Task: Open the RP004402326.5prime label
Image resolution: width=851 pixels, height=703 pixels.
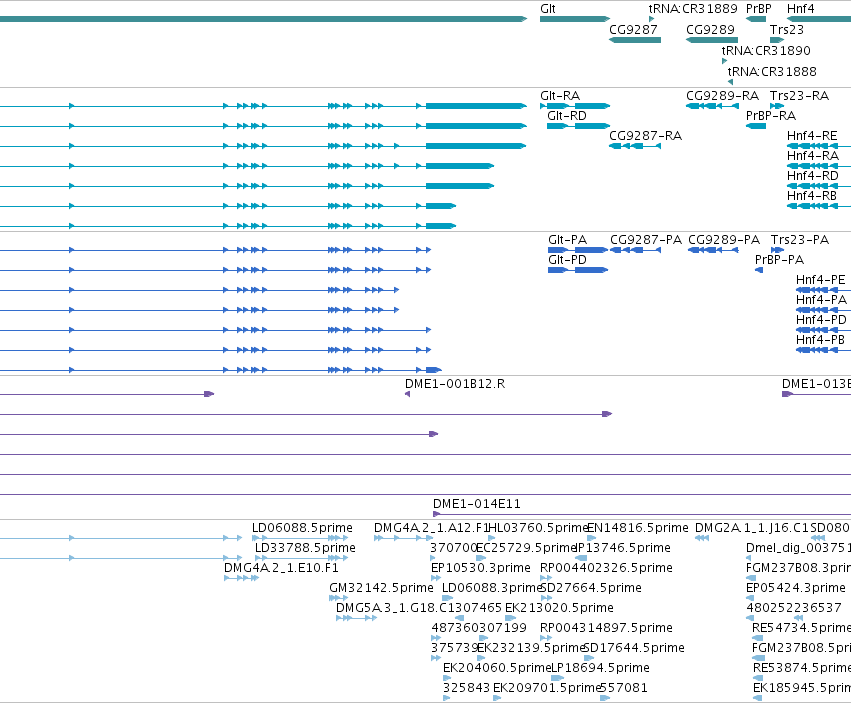Action: 606,568
